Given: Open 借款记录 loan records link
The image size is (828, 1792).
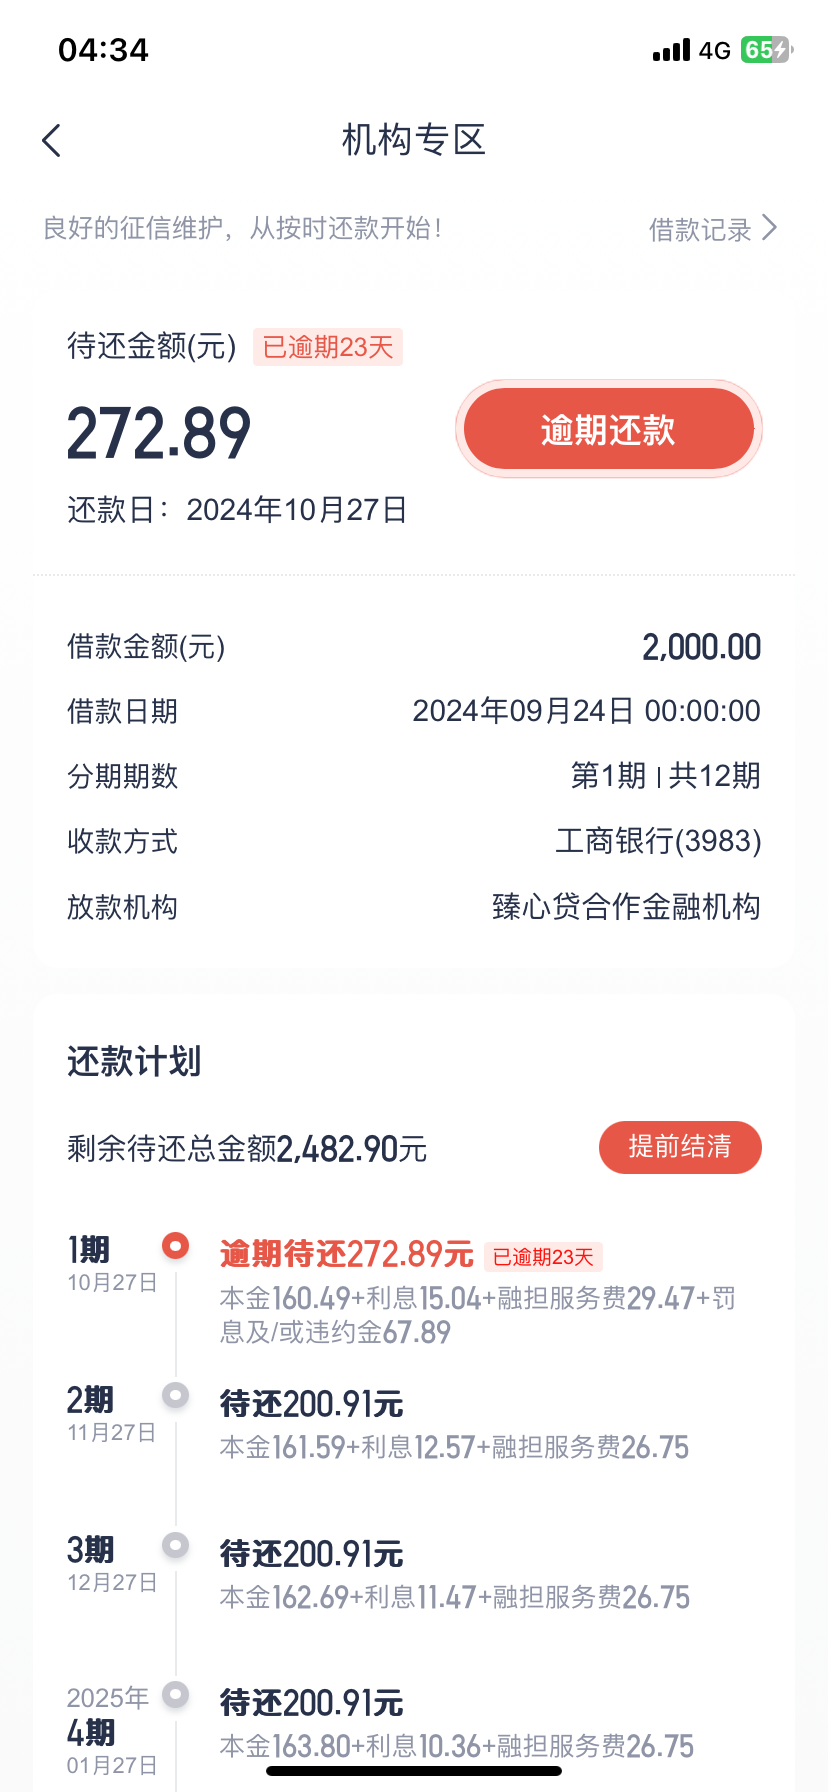Looking at the screenshot, I should (x=699, y=230).
